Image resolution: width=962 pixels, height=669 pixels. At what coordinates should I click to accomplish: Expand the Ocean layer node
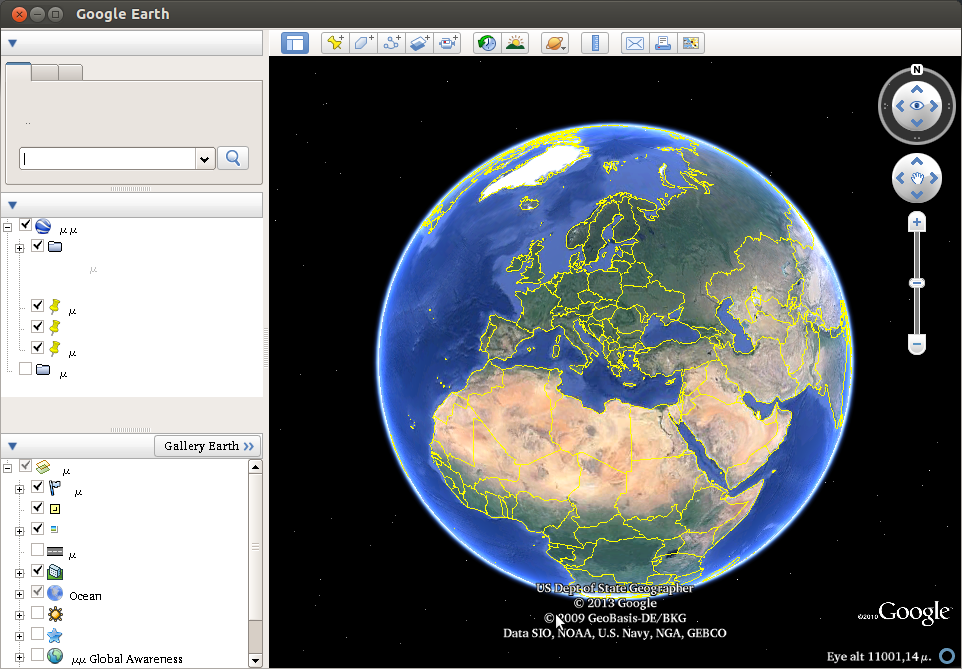coord(20,594)
